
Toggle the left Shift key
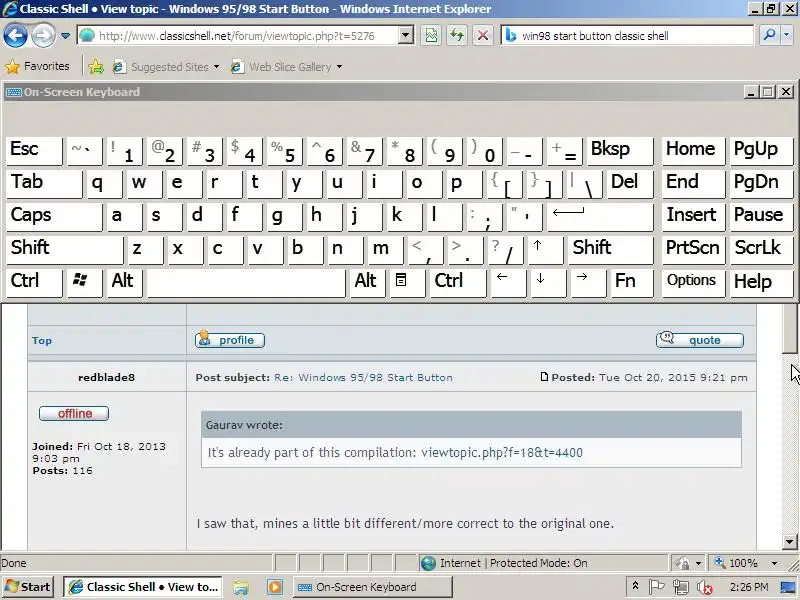(x=65, y=250)
